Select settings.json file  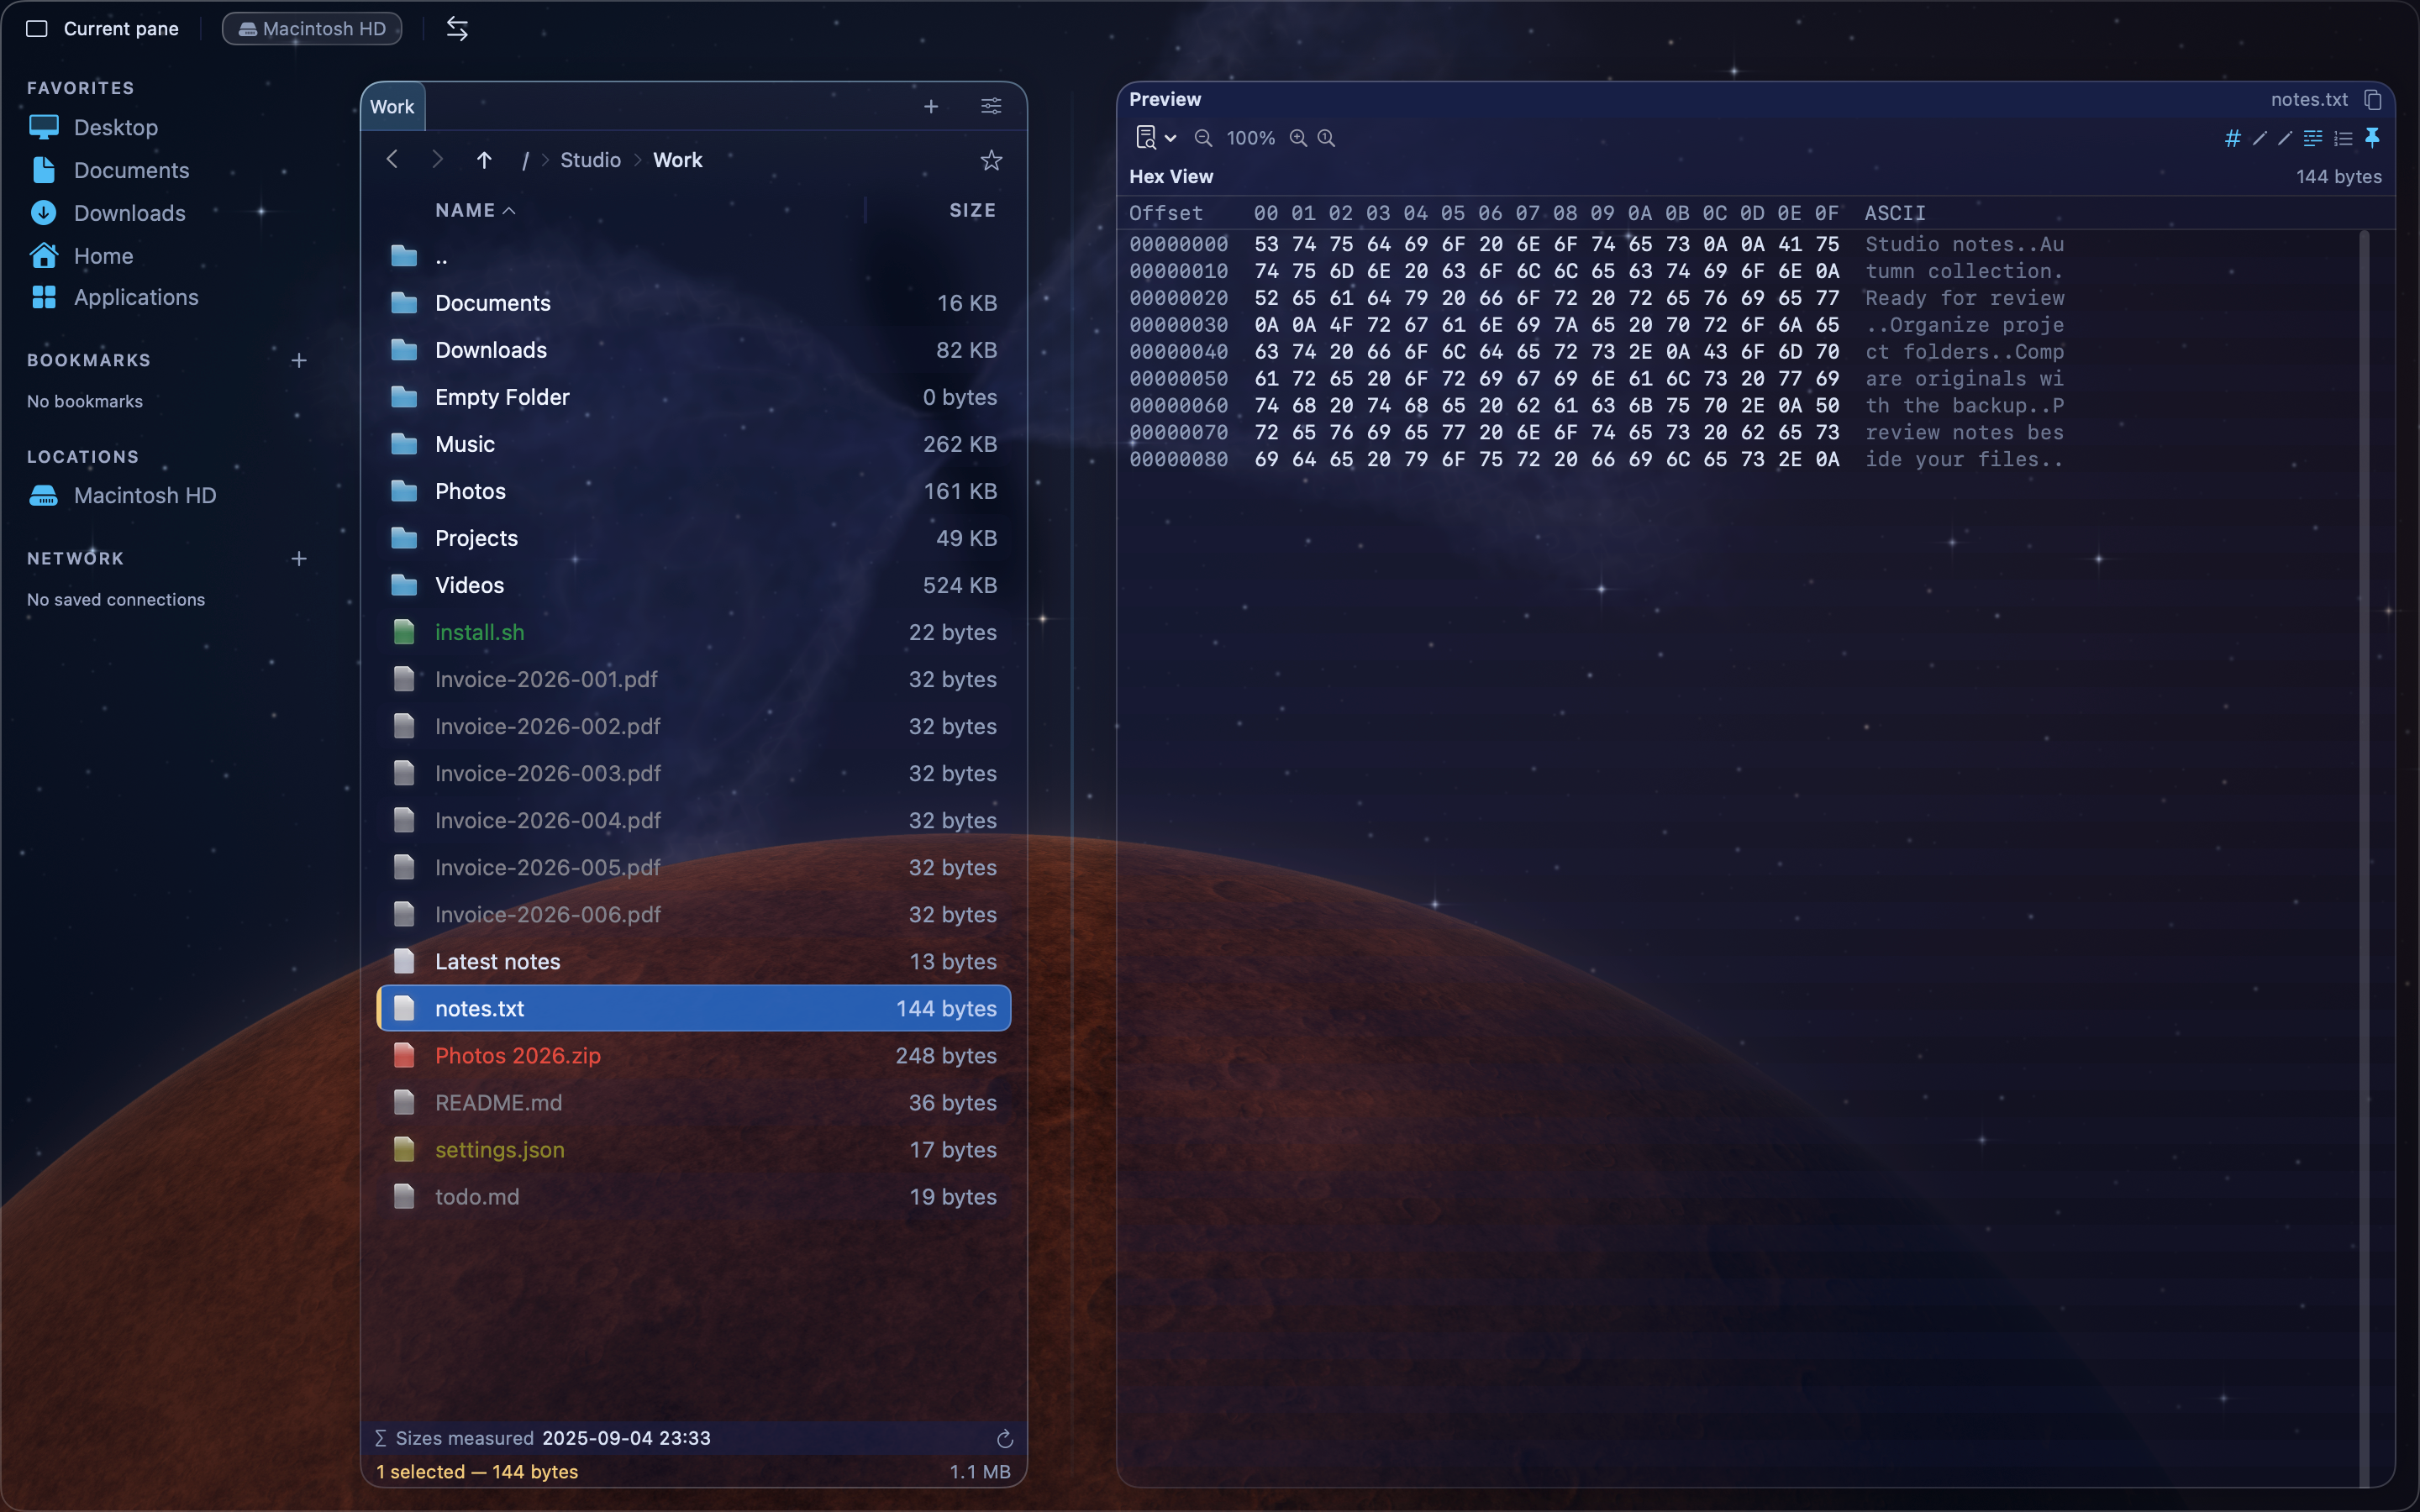[x=694, y=1149]
